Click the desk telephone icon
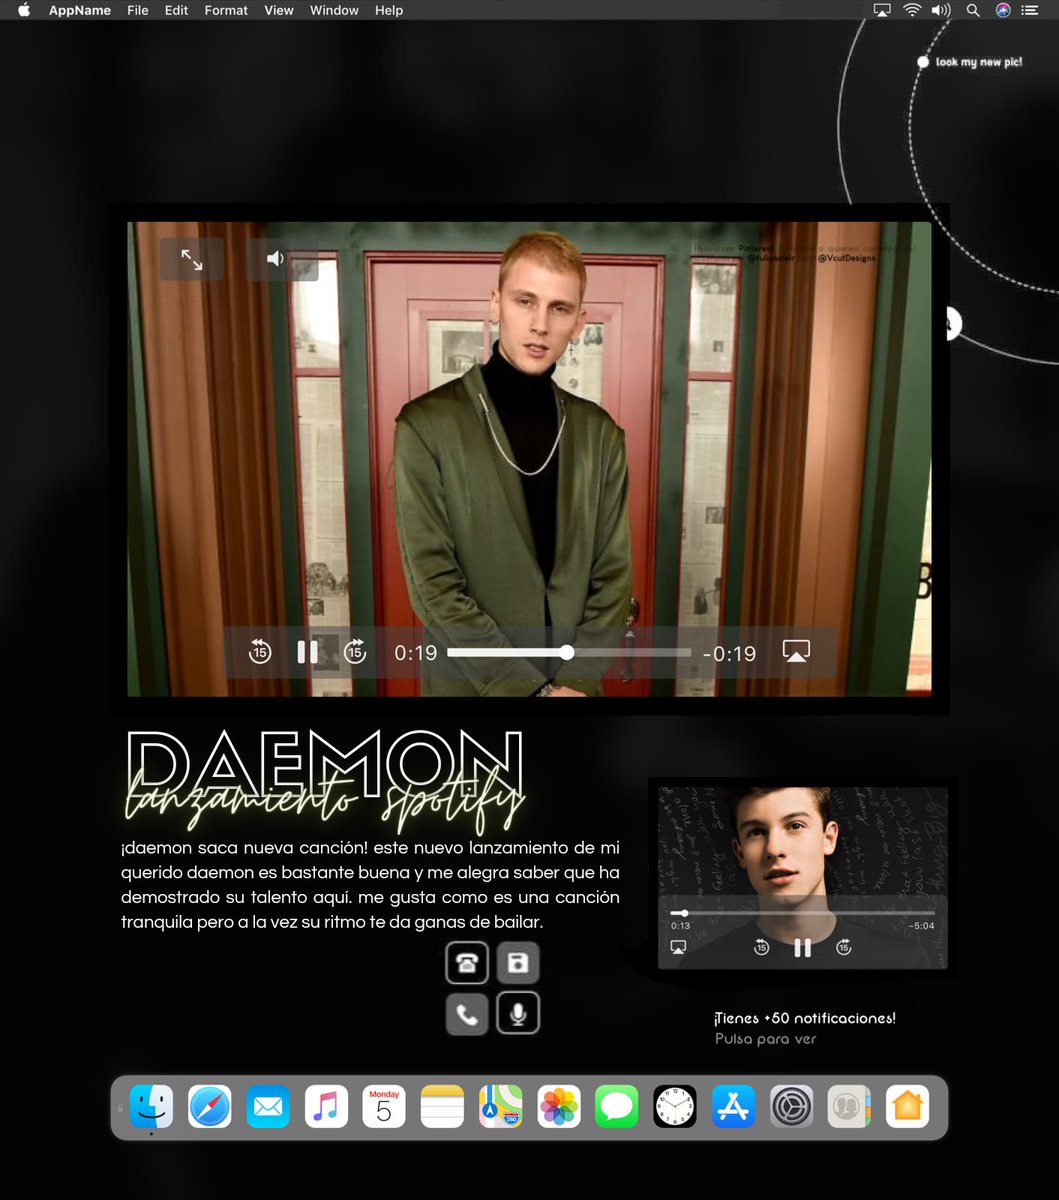Screen dimensions: 1059x1200 (467, 964)
